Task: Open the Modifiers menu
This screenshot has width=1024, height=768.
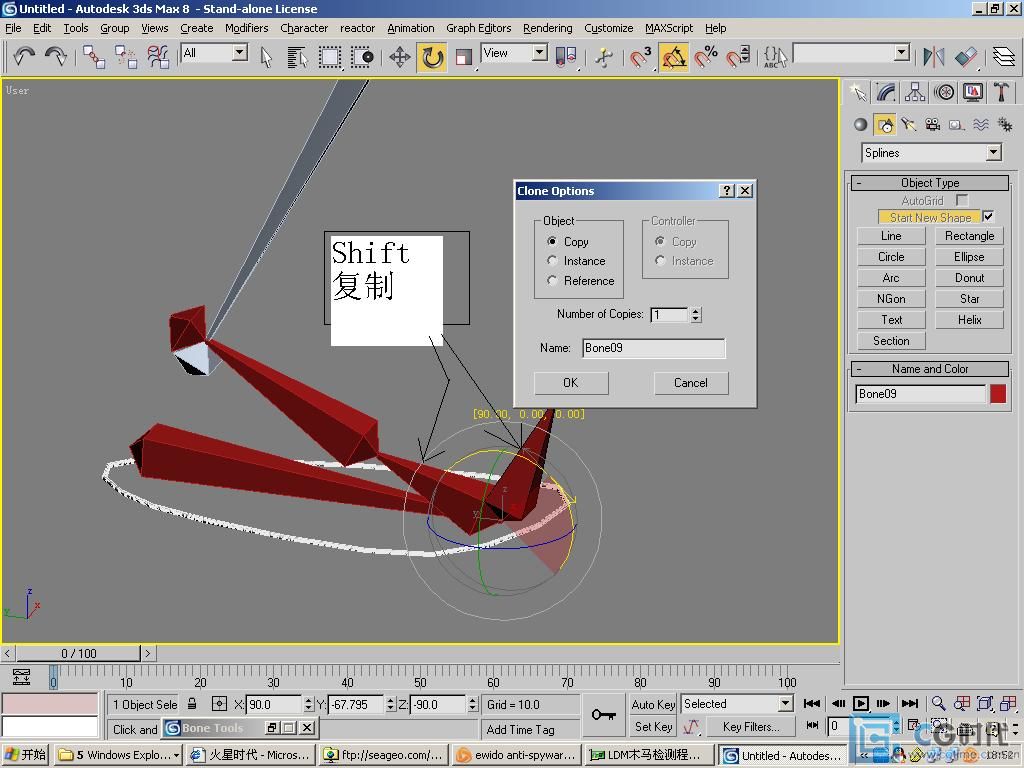Action: (x=246, y=28)
